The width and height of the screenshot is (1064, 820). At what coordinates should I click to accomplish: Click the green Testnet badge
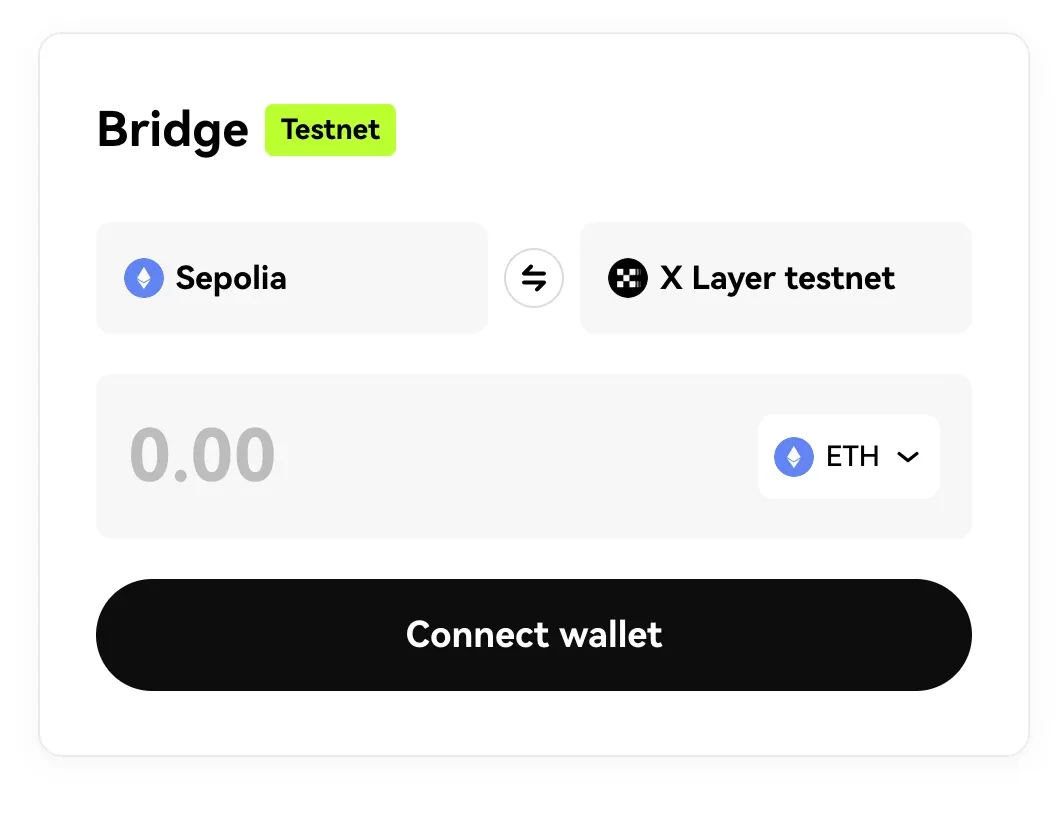[x=330, y=130]
